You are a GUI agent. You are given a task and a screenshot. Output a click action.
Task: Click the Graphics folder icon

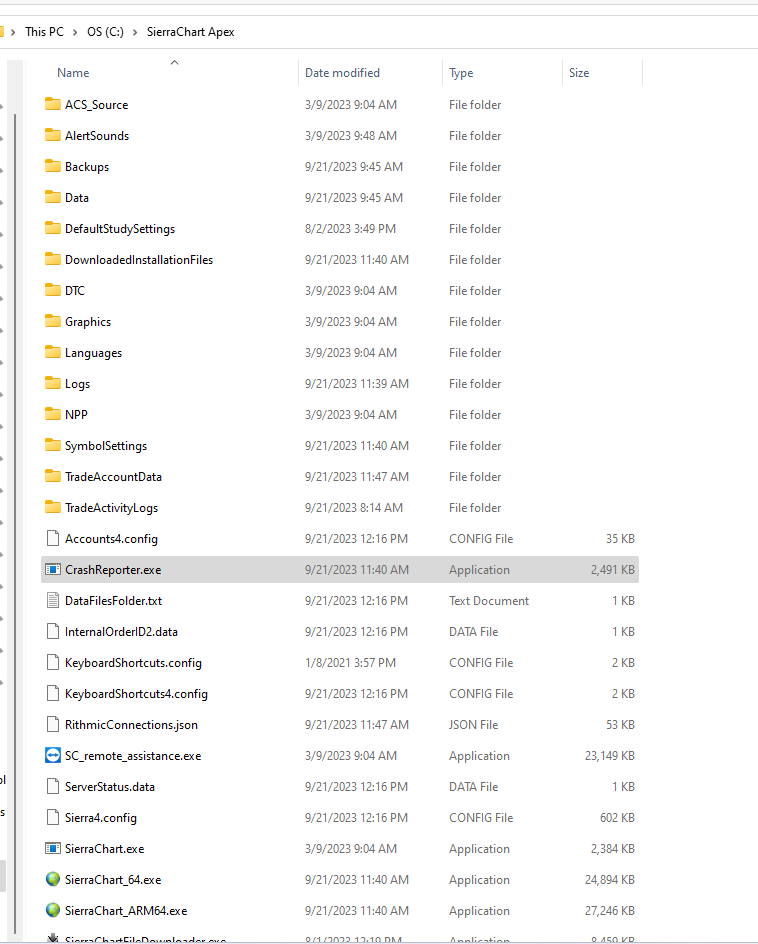pos(53,321)
